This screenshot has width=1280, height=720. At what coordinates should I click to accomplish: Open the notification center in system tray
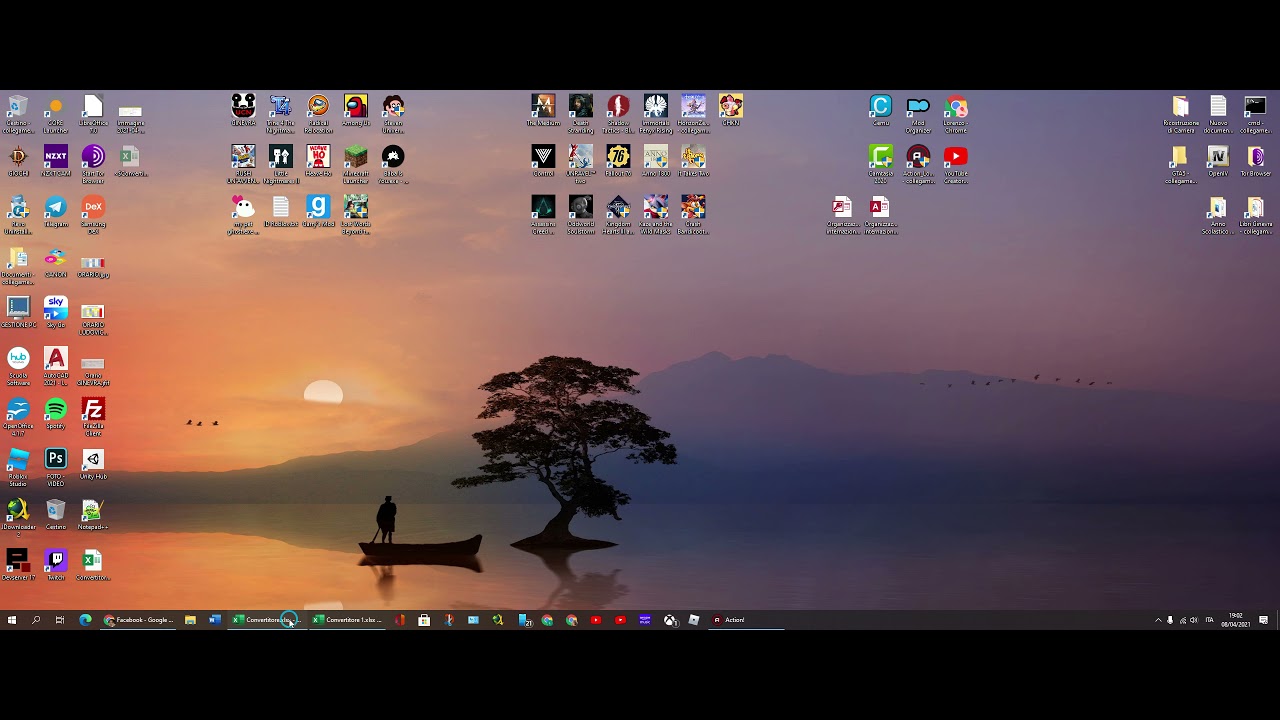click(1264, 620)
